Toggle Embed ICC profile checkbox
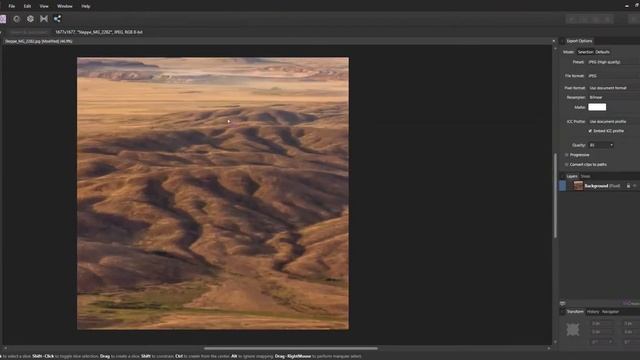The image size is (640, 360). (x=590, y=131)
